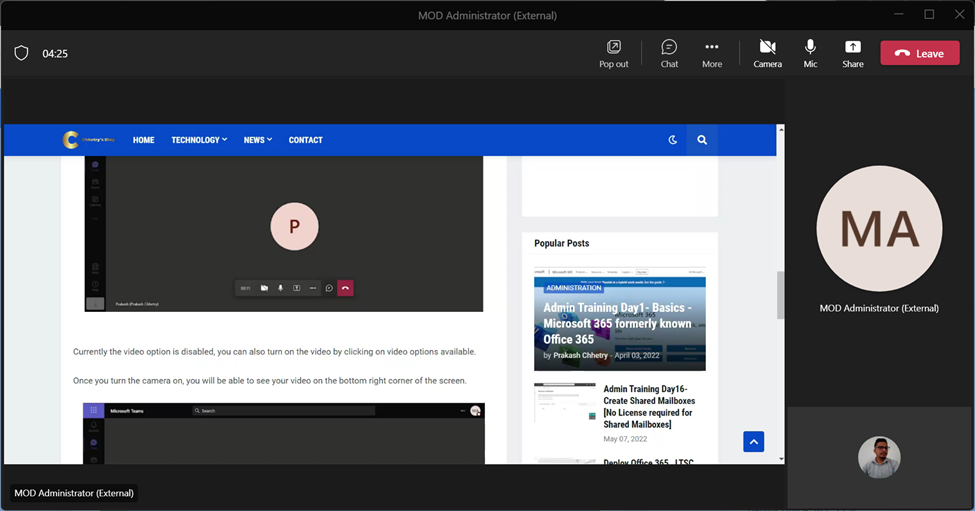Viewport: 975px width, 511px height.
Task: Turn on the Camera
Action: 767,53
